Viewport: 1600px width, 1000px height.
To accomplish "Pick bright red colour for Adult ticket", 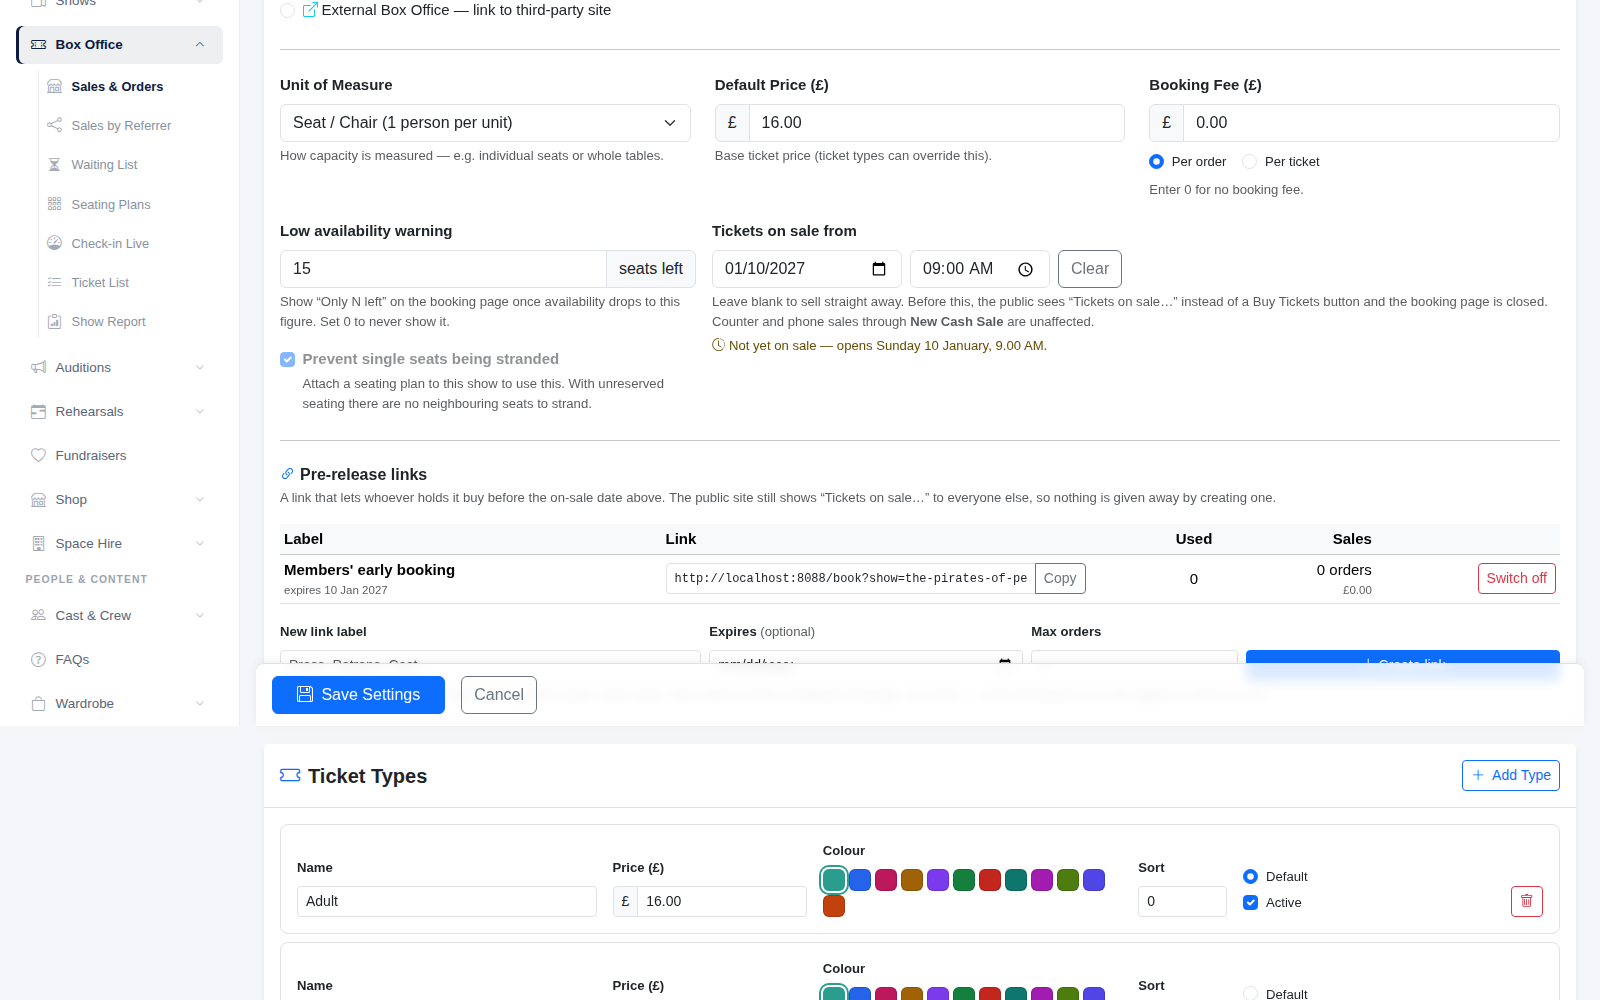I will [x=990, y=880].
